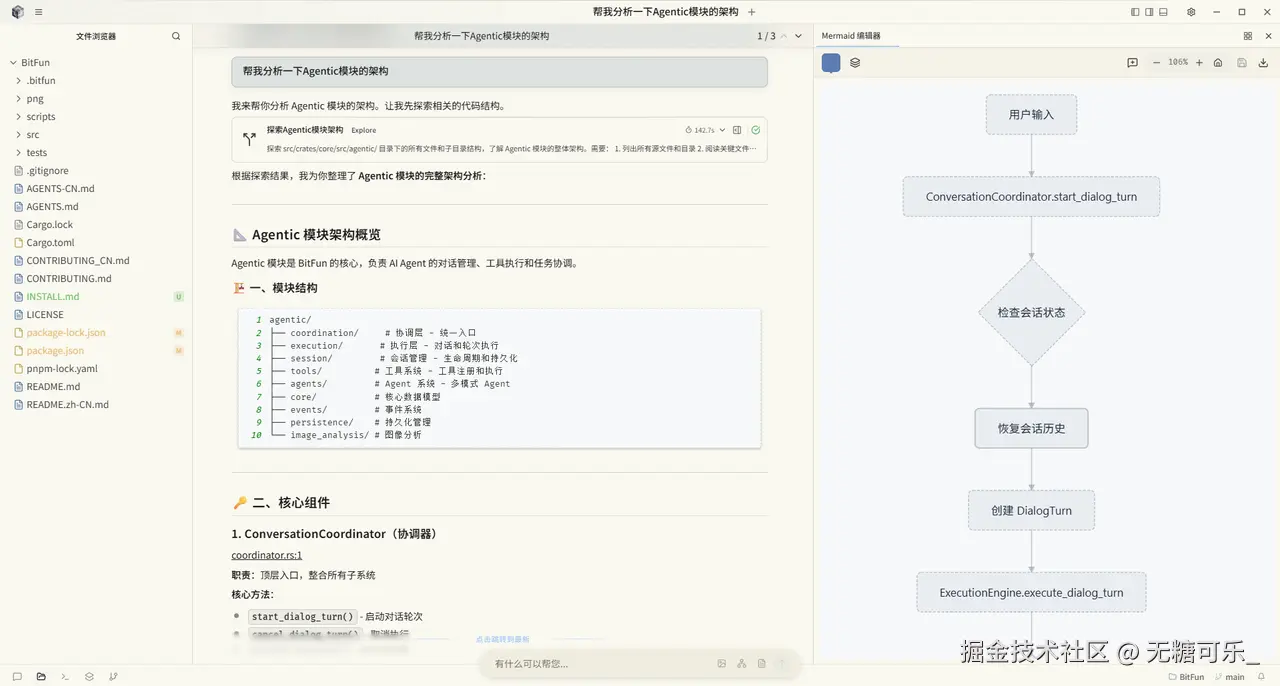Open settings via the gear icon
Viewport: 1280px width, 686px height.
tap(1191, 12)
